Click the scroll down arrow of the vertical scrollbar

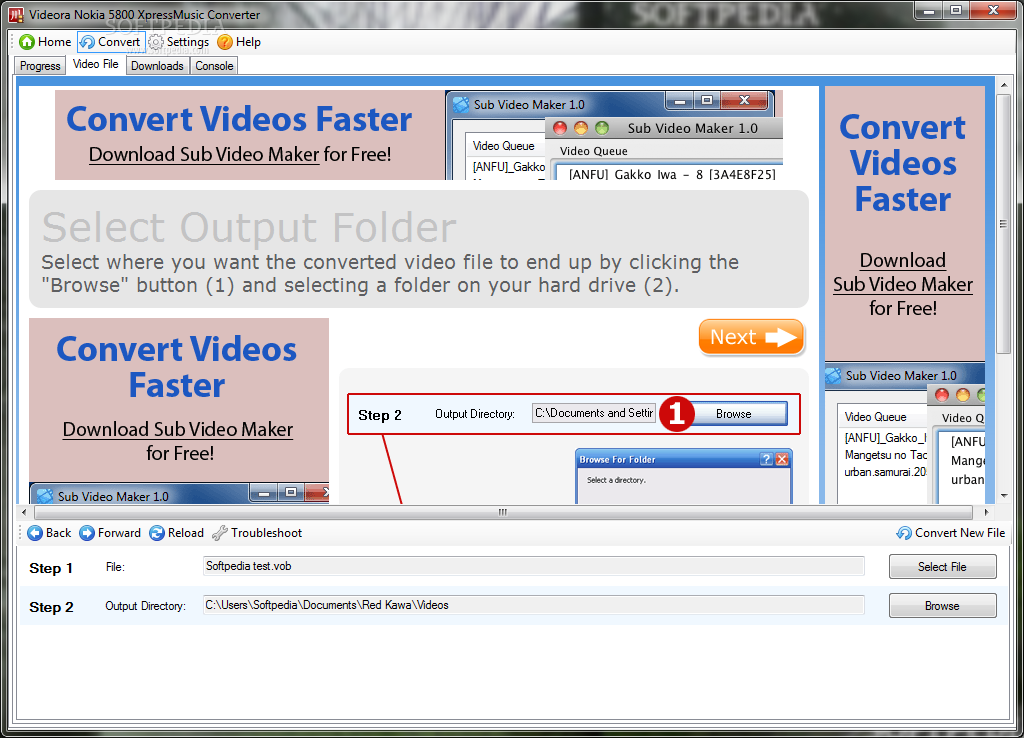tap(1003, 496)
